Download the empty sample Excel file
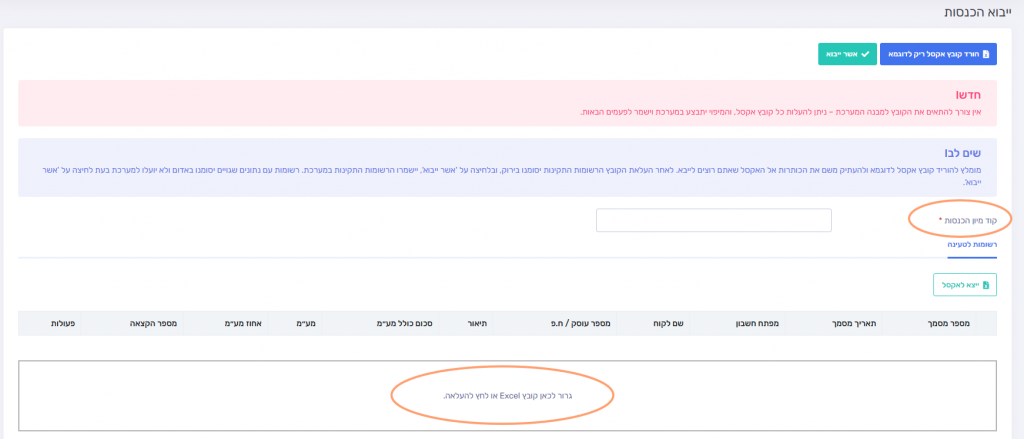The width and height of the screenshot is (1024, 439). [x=939, y=54]
